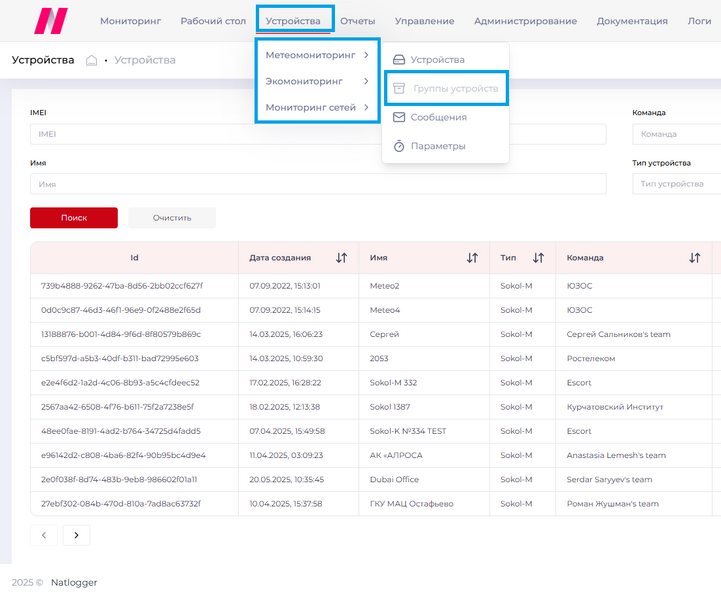
Task: Click АК «АЛРОСА device name
Action: tap(396, 455)
